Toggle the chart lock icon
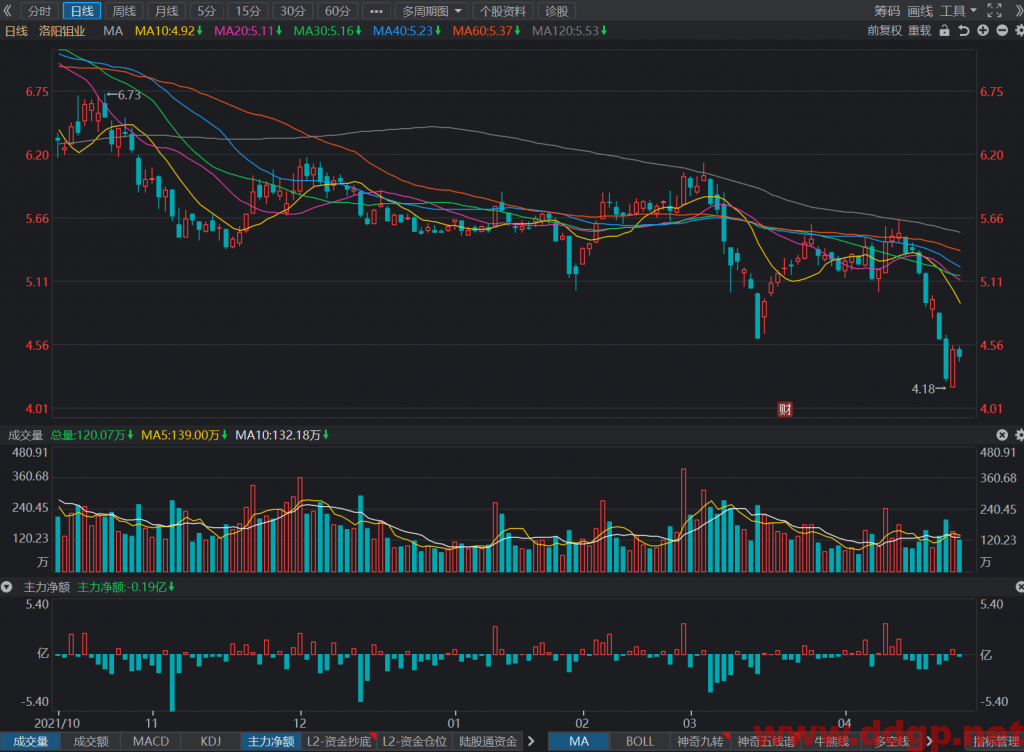The image size is (1024, 752). click(x=944, y=31)
